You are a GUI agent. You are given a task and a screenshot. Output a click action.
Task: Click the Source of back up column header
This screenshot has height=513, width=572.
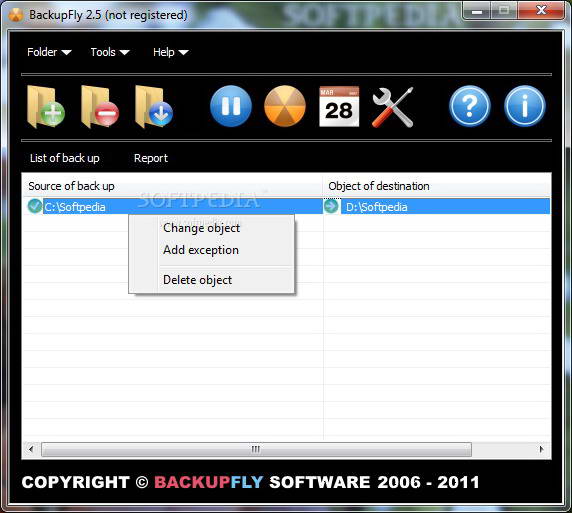pos(172,186)
